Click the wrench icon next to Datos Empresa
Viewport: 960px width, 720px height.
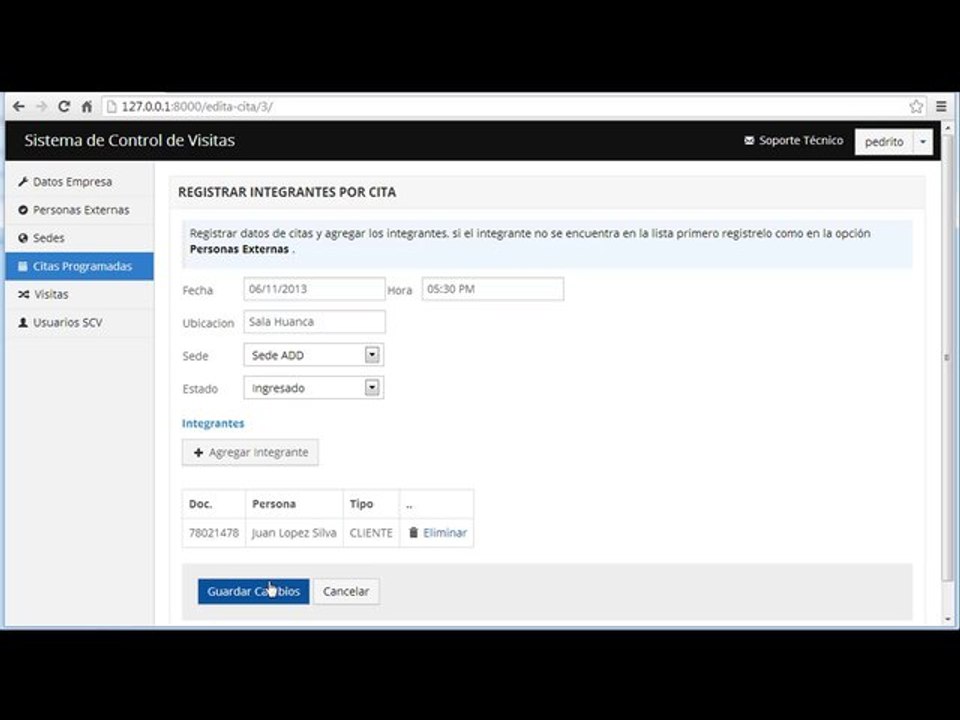pyautogui.click(x=23, y=181)
